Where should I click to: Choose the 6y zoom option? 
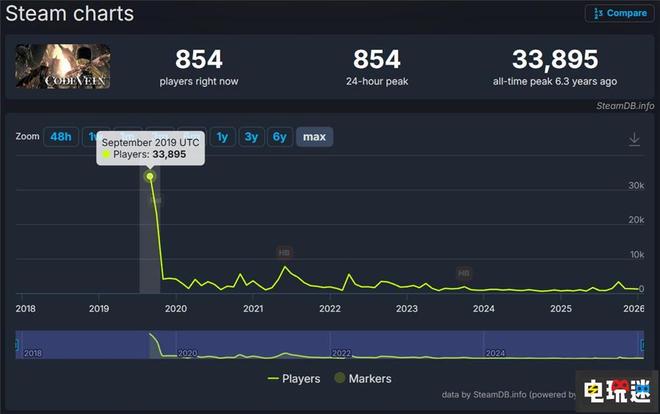[280, 137]
